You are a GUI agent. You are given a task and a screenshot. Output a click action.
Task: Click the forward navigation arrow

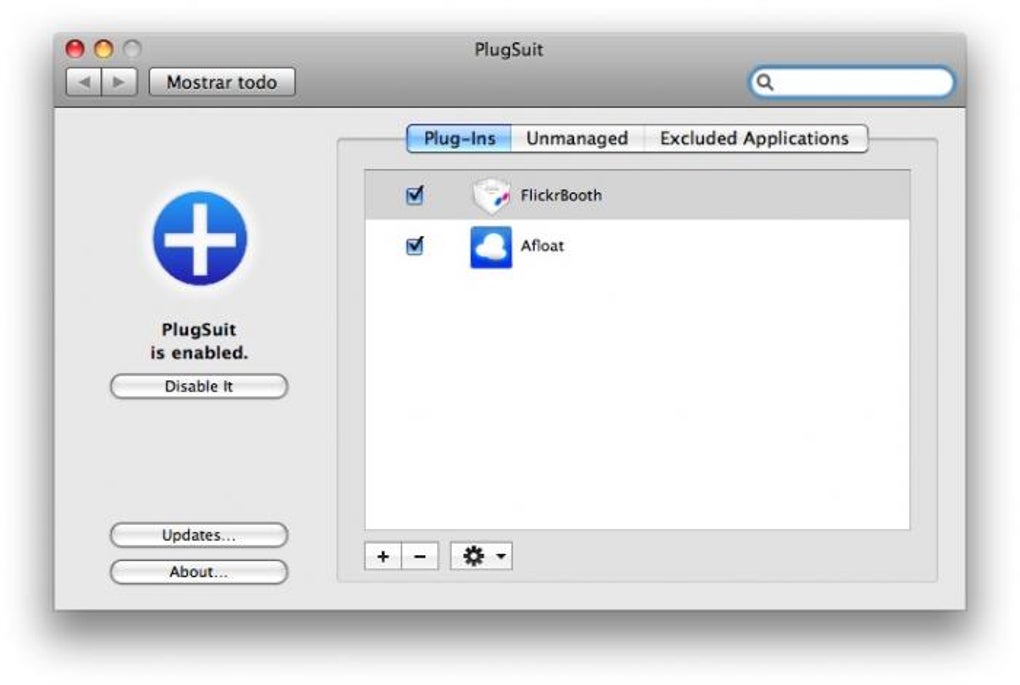click(119, 83)
